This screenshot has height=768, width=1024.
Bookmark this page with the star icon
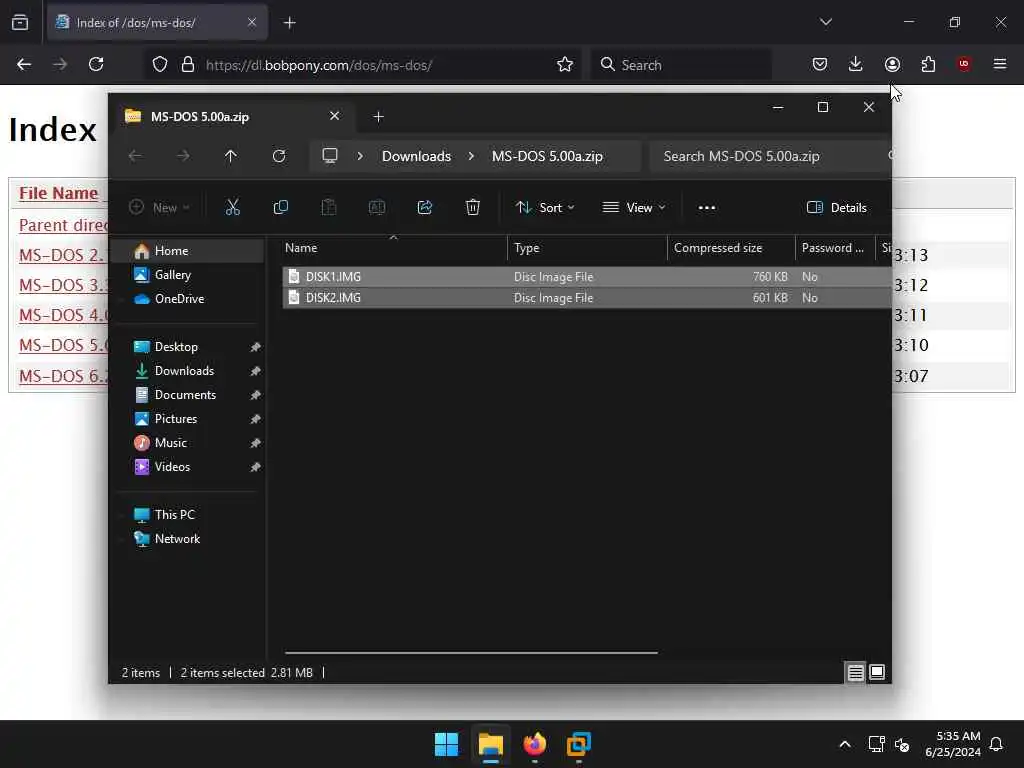(565, 64)
